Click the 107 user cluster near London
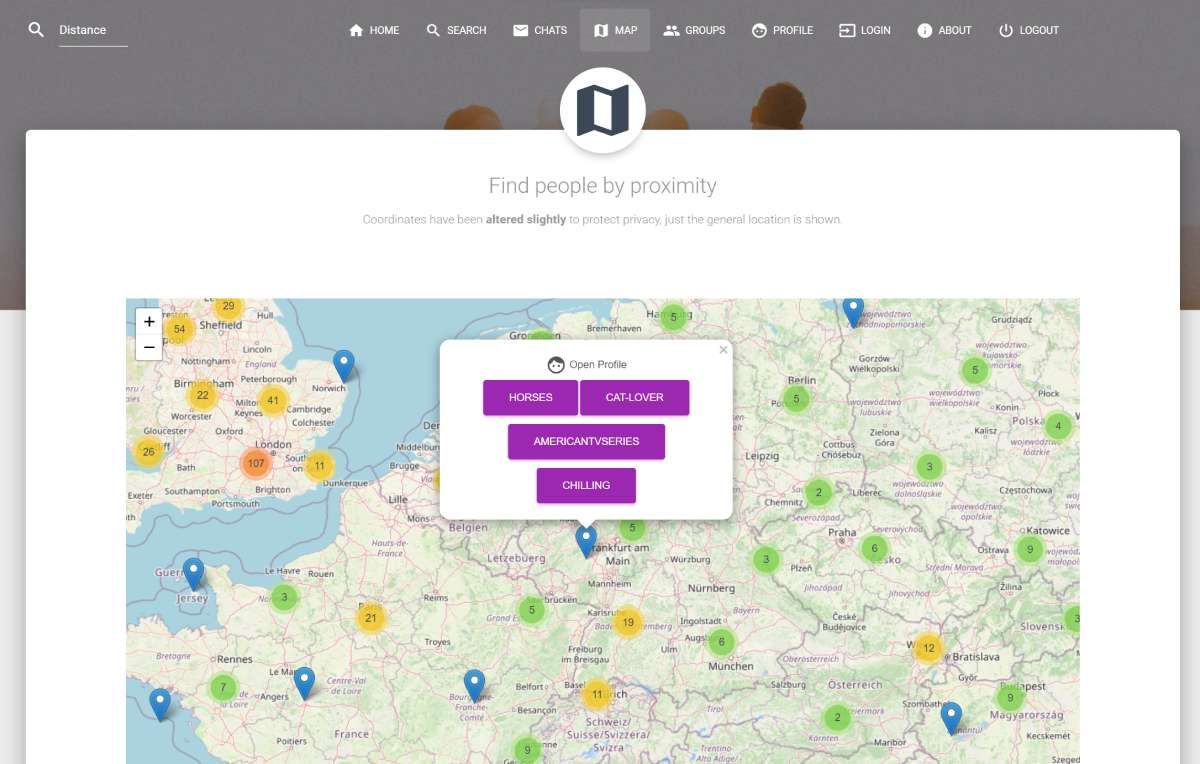Image resolution: width=1200 pixels, height=764 pixels. (256, 463)
